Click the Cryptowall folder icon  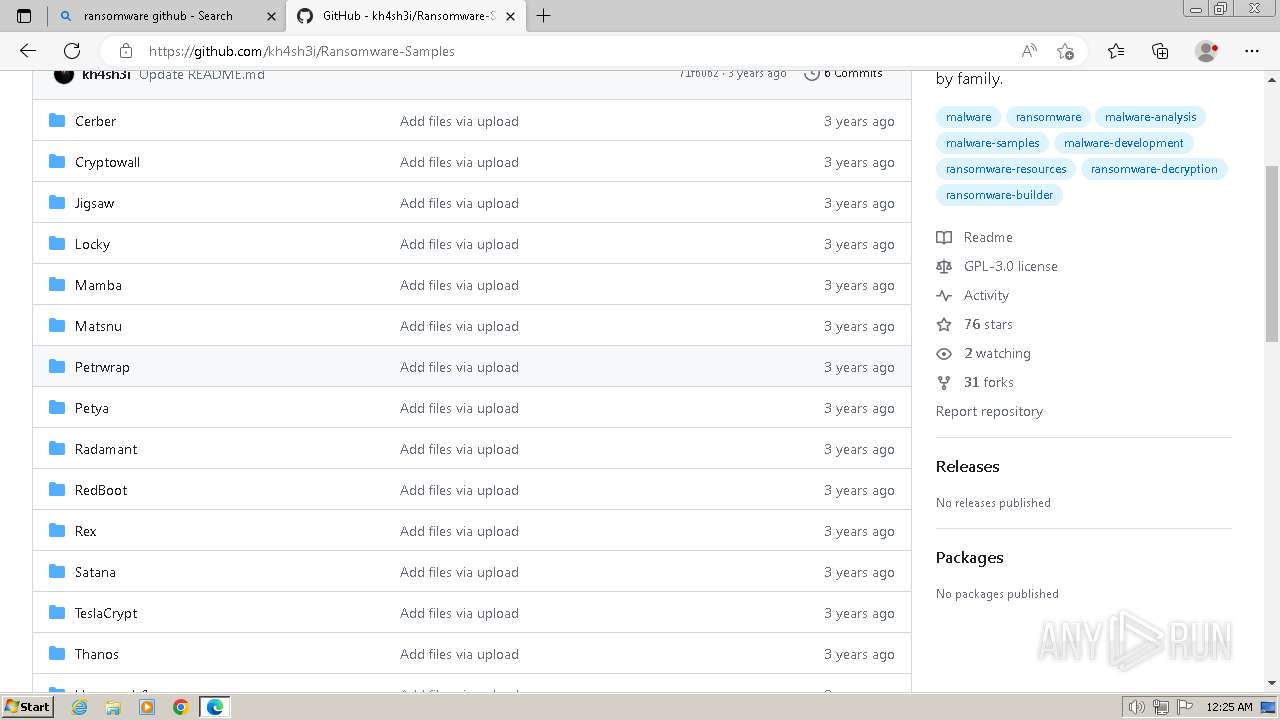(57, 162)
